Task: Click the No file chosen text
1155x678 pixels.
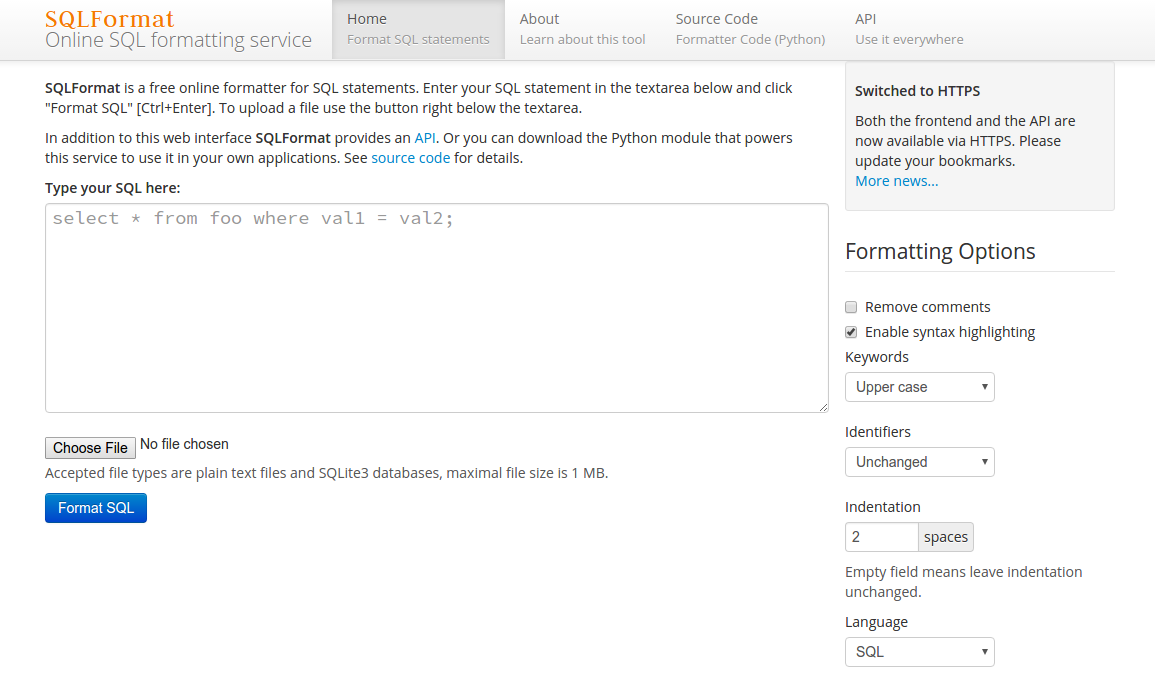Action: pyautogui.click(x=184, y=444)
